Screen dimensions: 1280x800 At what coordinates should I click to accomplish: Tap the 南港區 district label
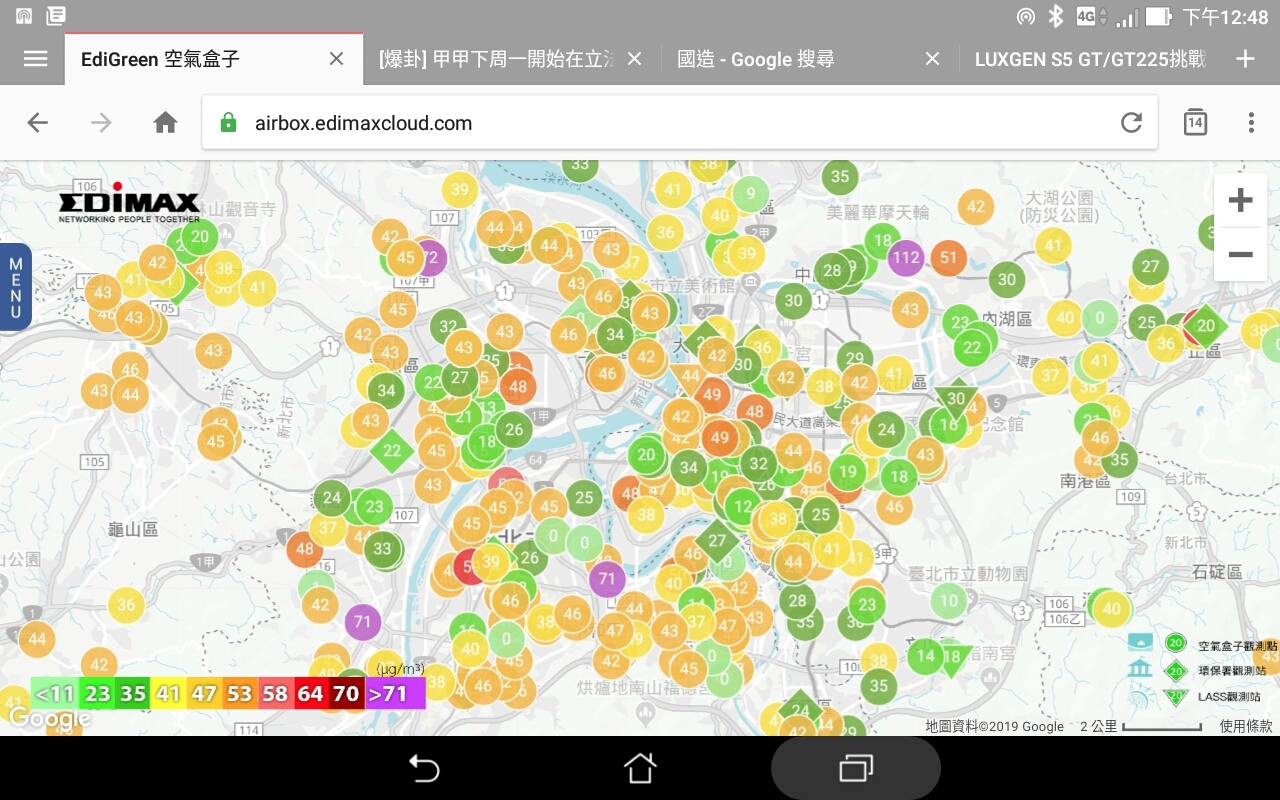pyautogui.click(x=1085, y=481)
